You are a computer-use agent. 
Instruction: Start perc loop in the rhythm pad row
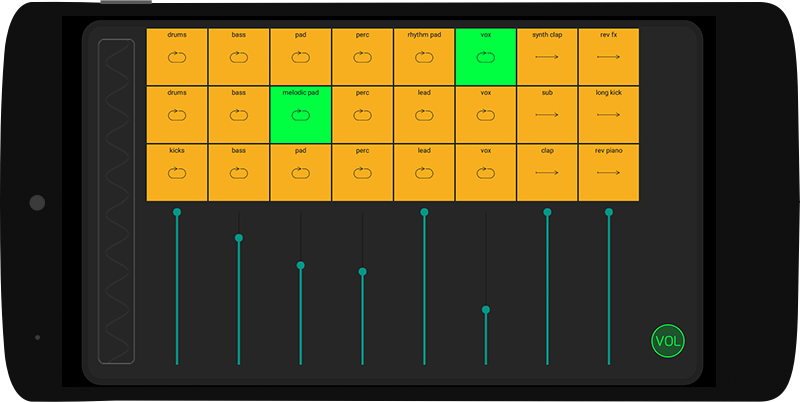pos(362,57)
